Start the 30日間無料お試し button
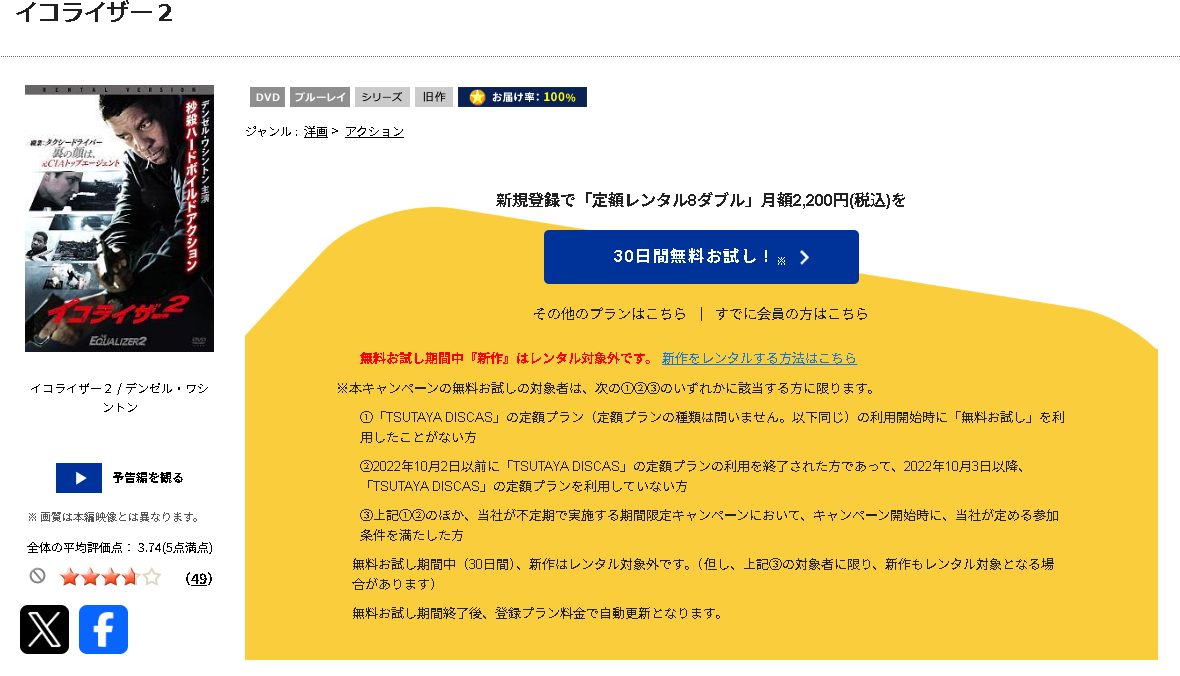The height and width of the screenshot is (676, 1180). [701, 257]
